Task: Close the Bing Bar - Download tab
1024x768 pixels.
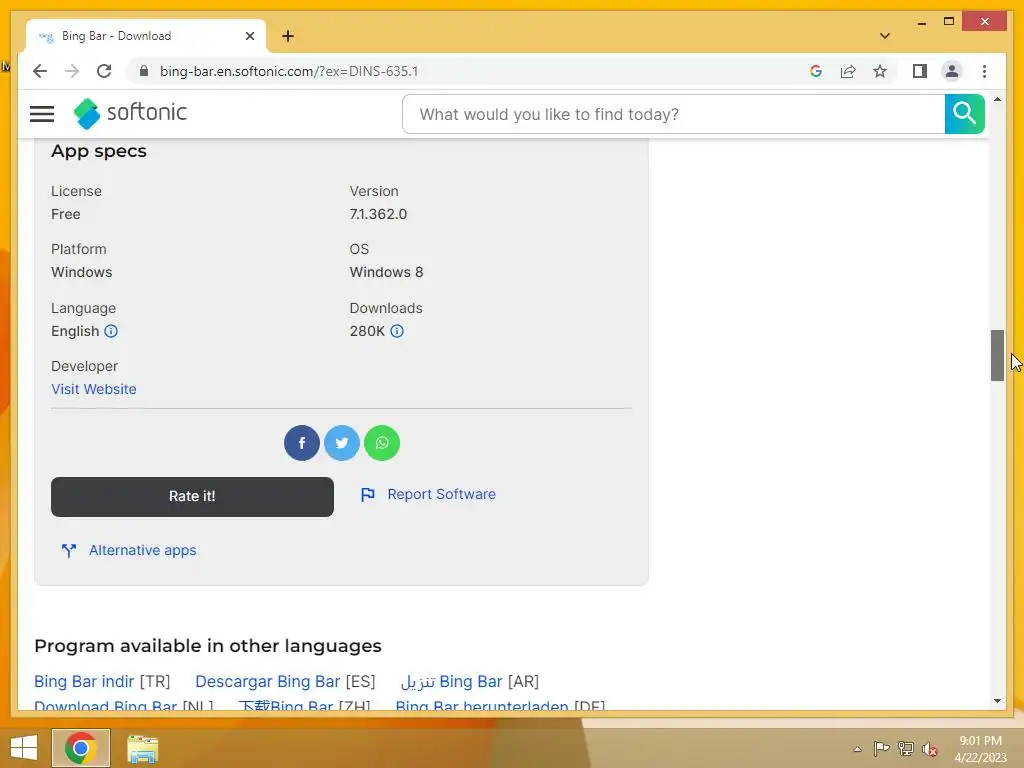Action: [249, 36]
